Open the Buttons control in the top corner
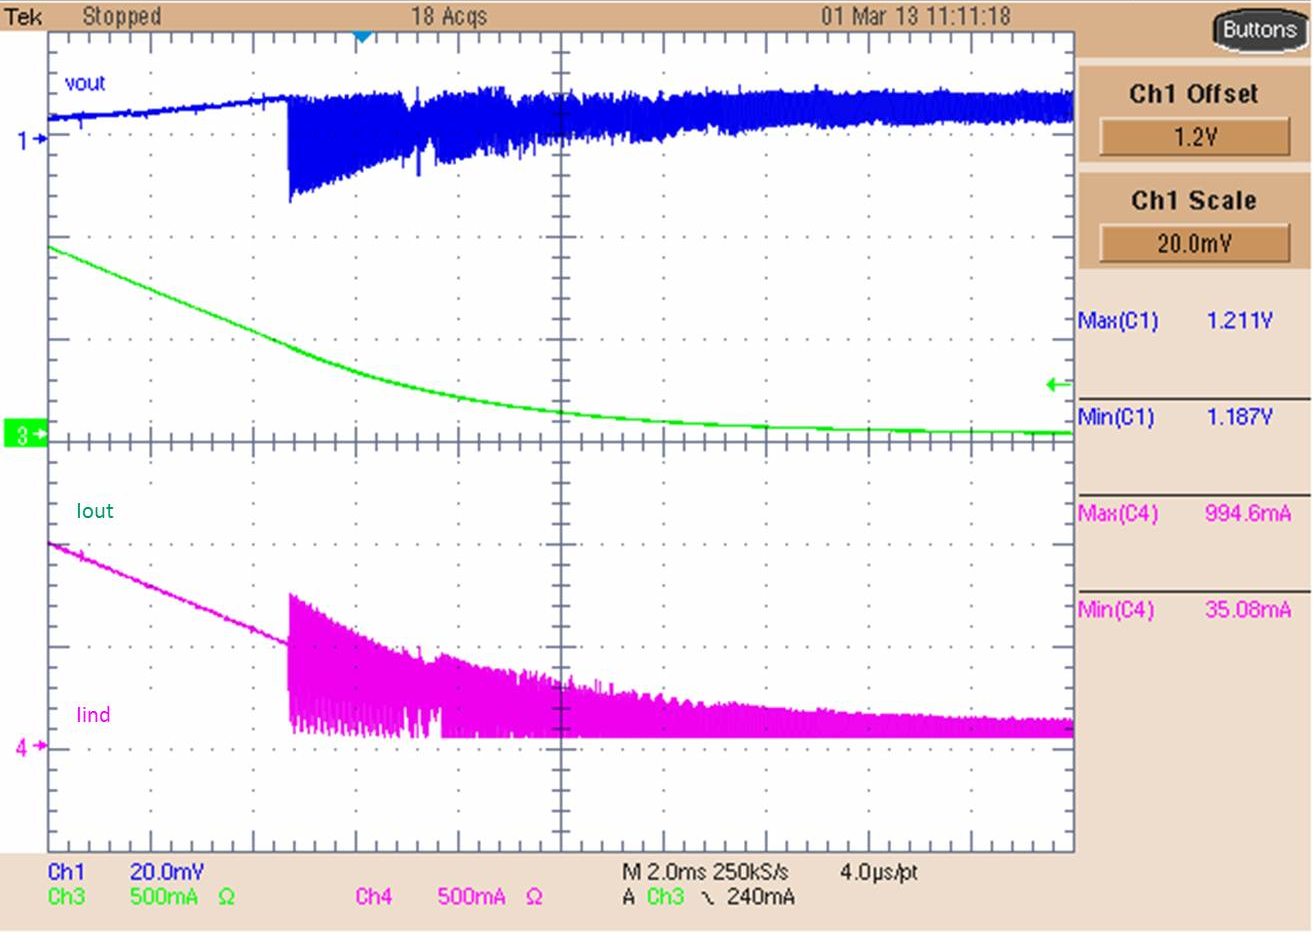Viewport: 1313px width, 933px height. (1258, 30)
